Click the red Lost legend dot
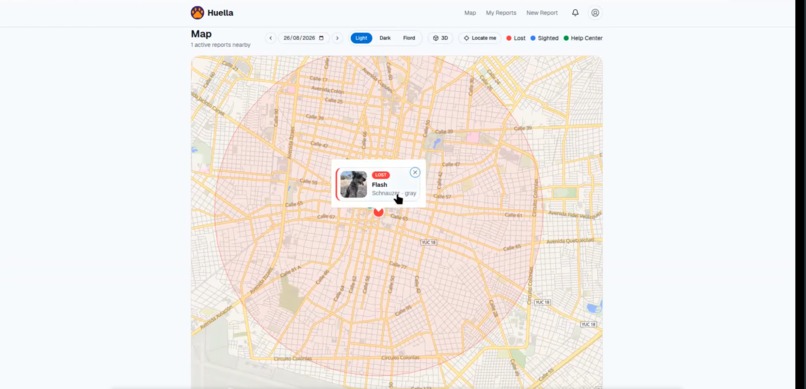The width and height of the screenshot is (806, 389). 509,38
